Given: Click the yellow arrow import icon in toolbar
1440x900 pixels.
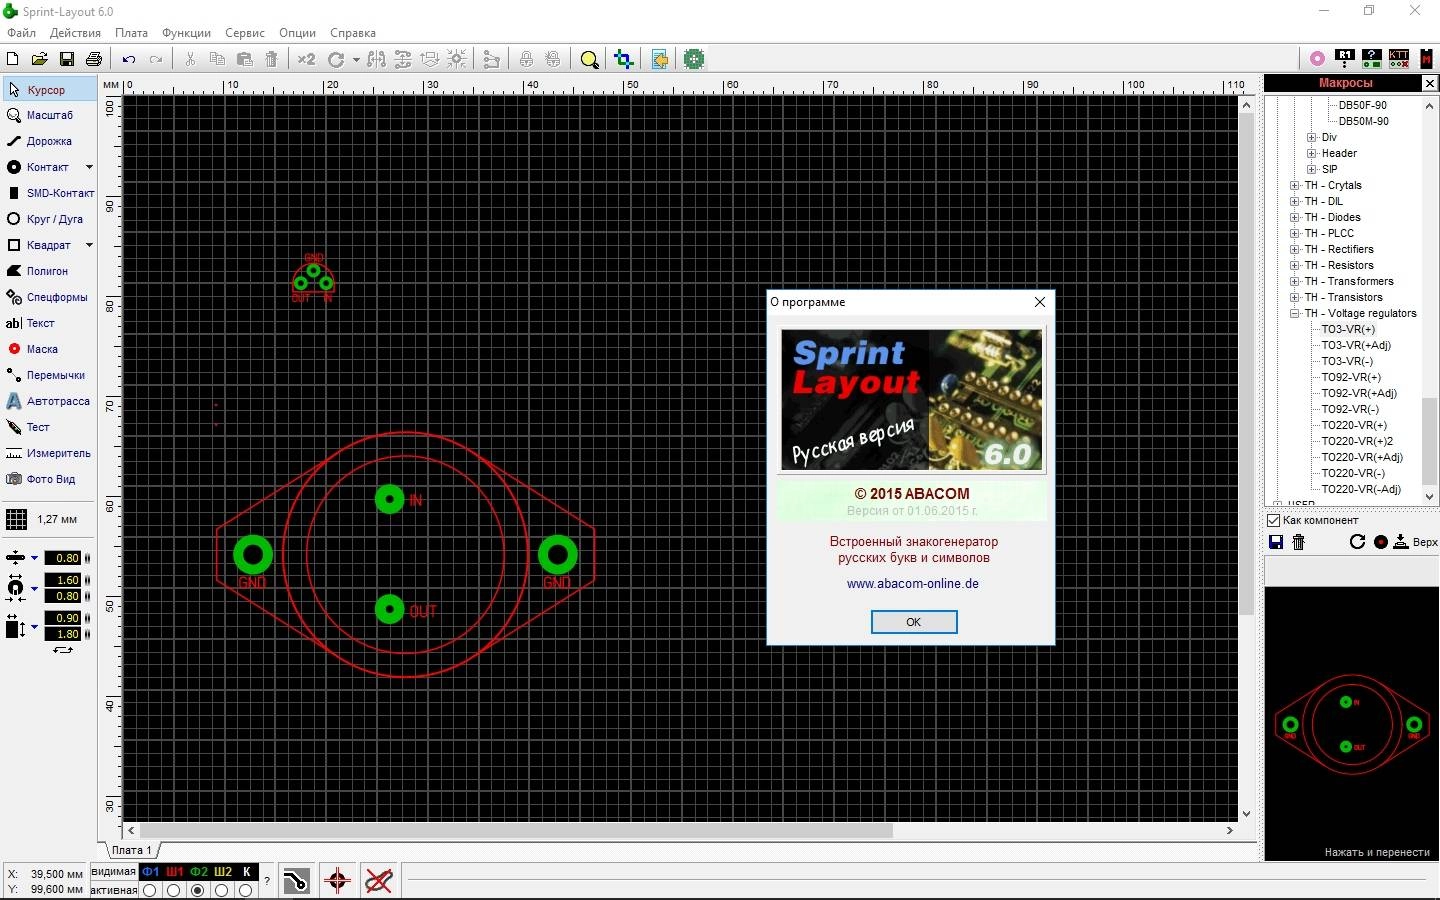Looking at the screenshot, I should [x=659, y=59].
